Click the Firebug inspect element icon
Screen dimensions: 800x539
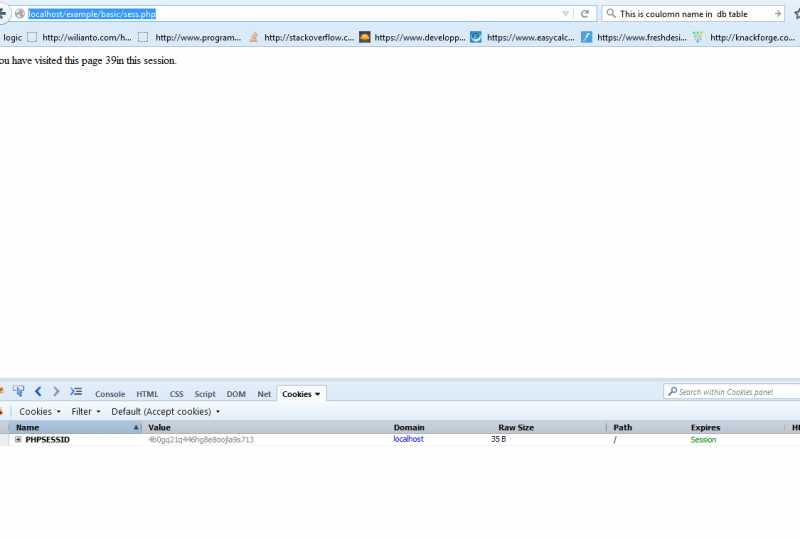[x=19, y=391]
